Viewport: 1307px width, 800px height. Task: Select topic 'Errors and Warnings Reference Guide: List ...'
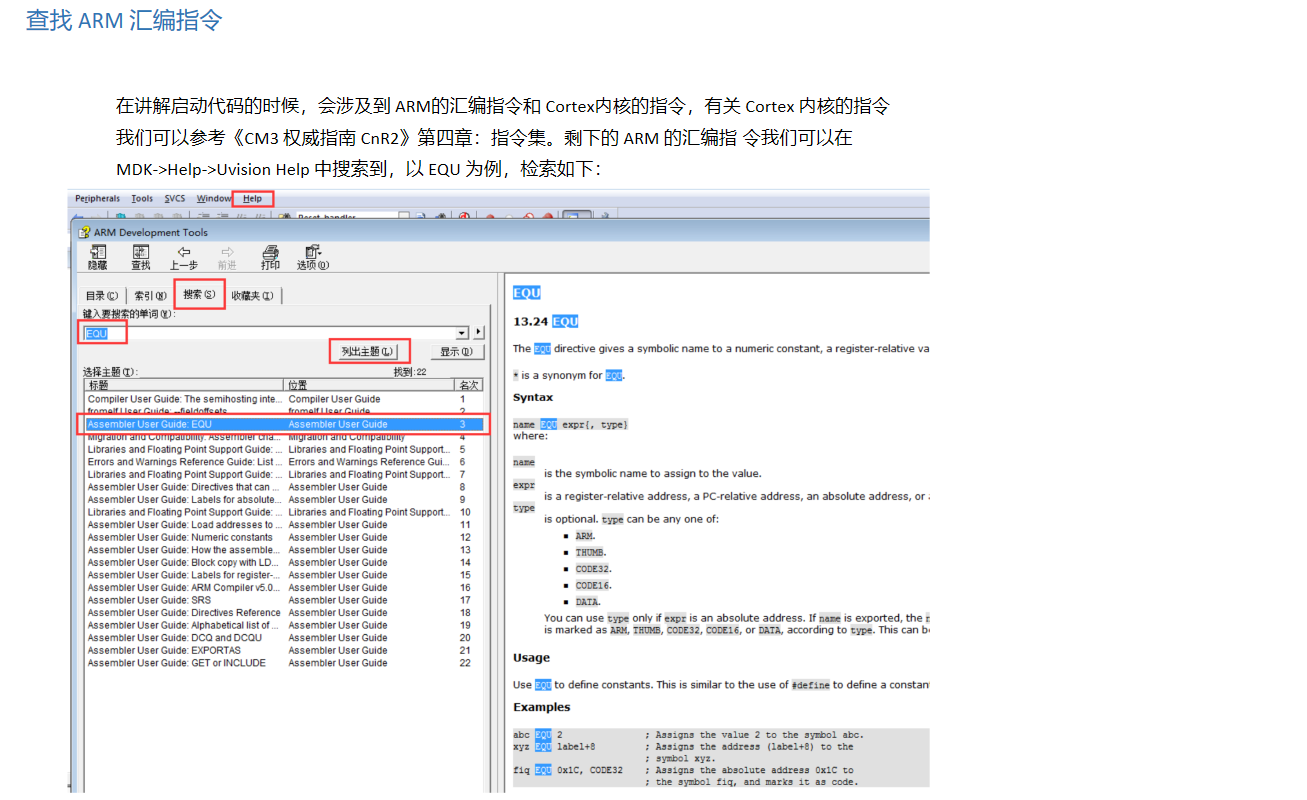[285, 462]
